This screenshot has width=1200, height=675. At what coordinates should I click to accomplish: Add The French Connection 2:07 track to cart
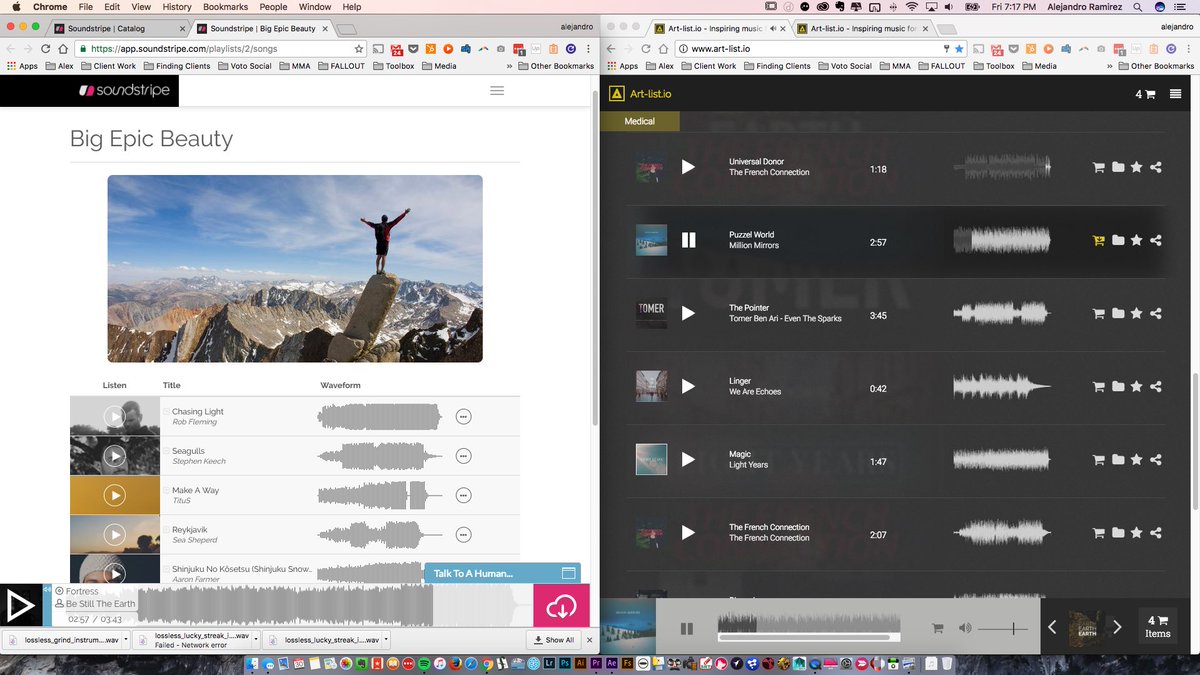[1099, 532]
